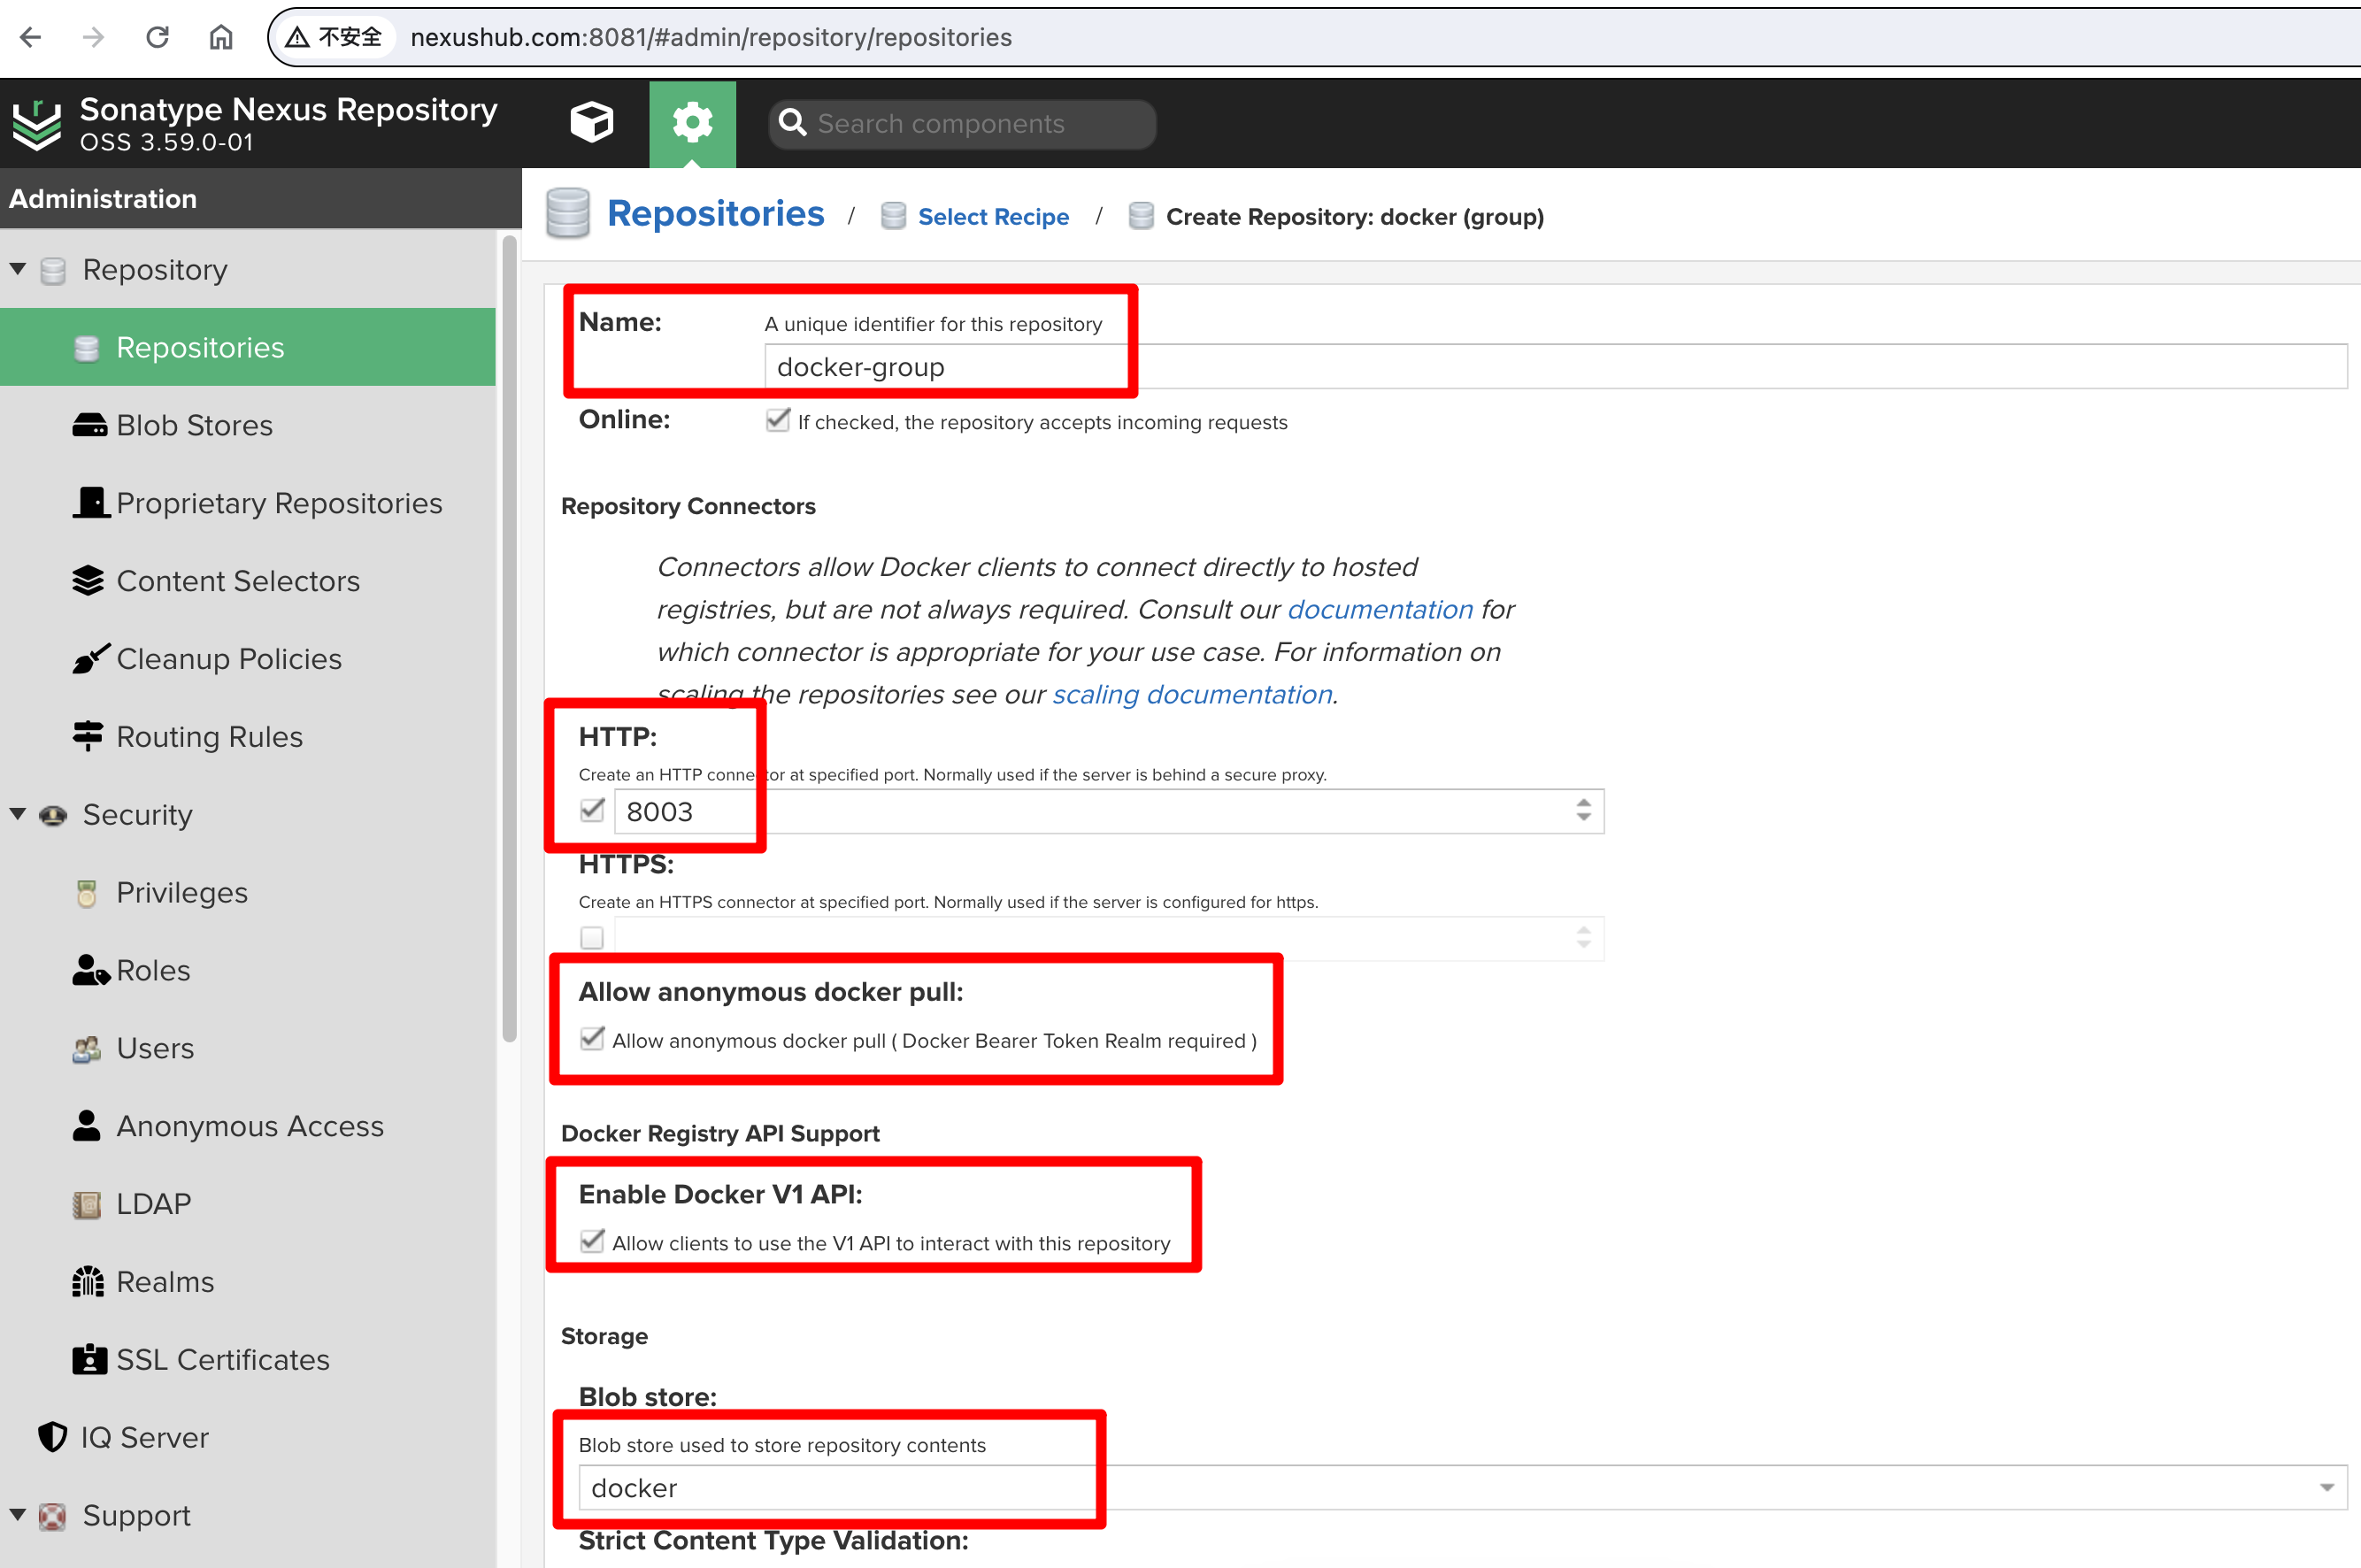The width and height of the screenshot is (2361, 1568).
Task: Select Repositories in sidebar
Action: tap(248, 347)
